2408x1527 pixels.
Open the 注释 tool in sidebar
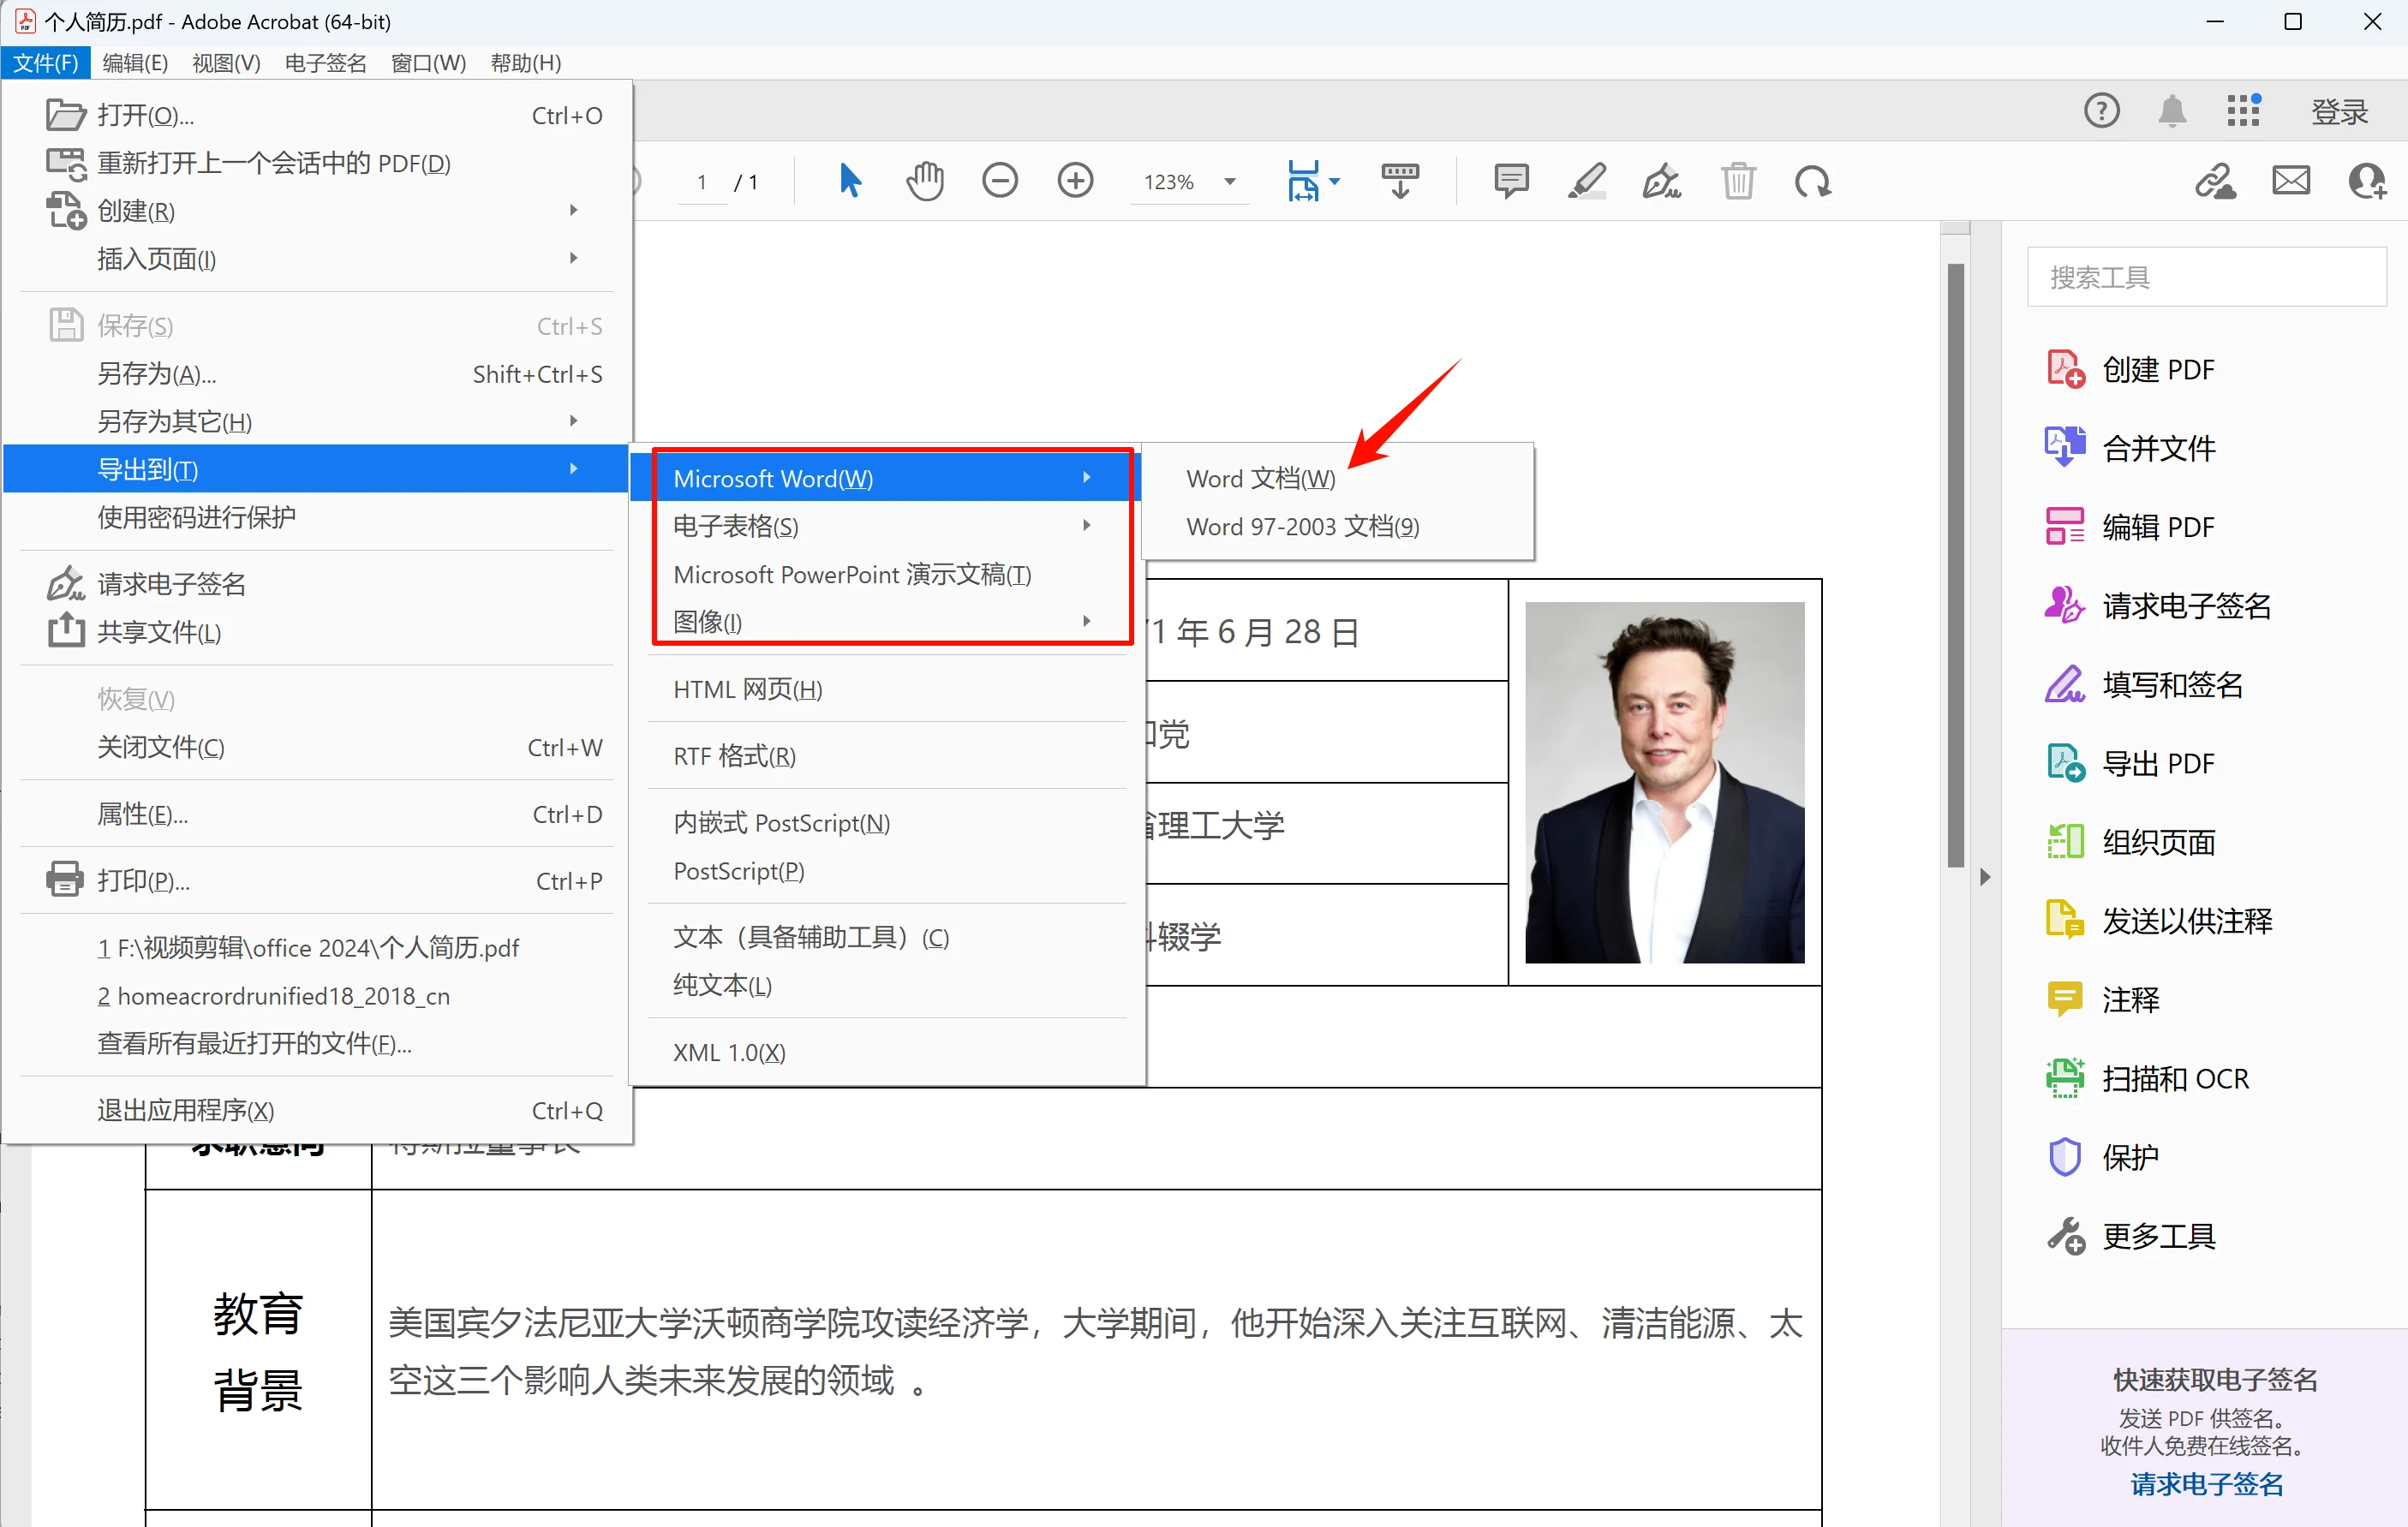[2102, 1000]
